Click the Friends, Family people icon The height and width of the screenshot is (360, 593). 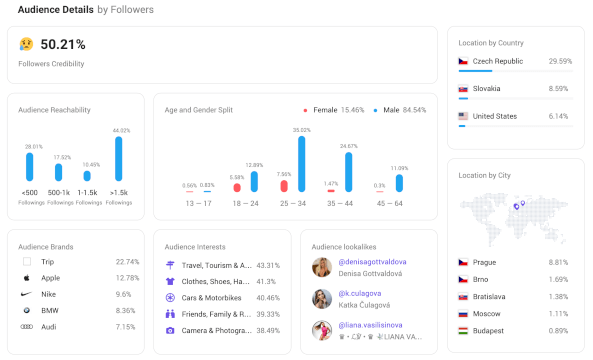(170, 314)
